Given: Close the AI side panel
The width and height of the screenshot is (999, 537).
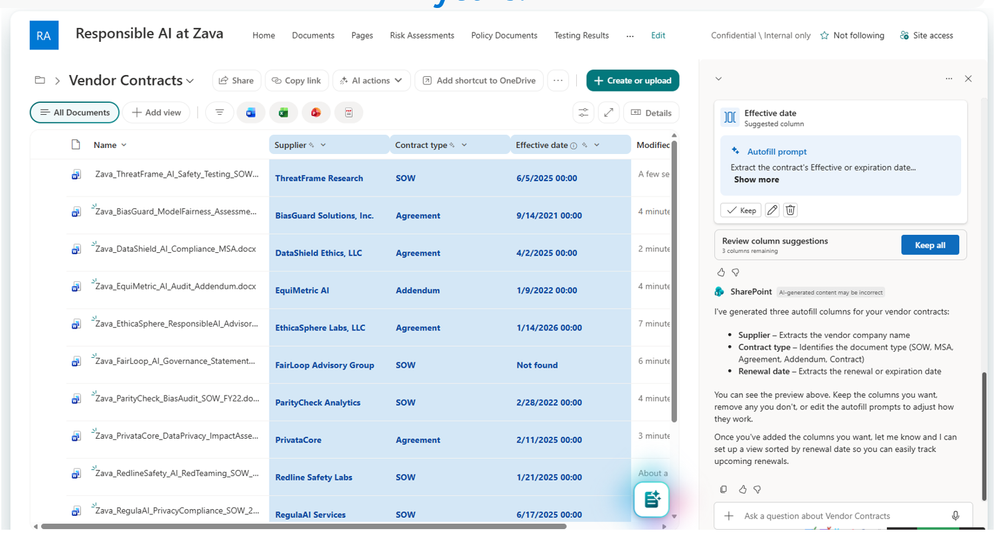Looking at the screenshot, I should tap(968, 78).
